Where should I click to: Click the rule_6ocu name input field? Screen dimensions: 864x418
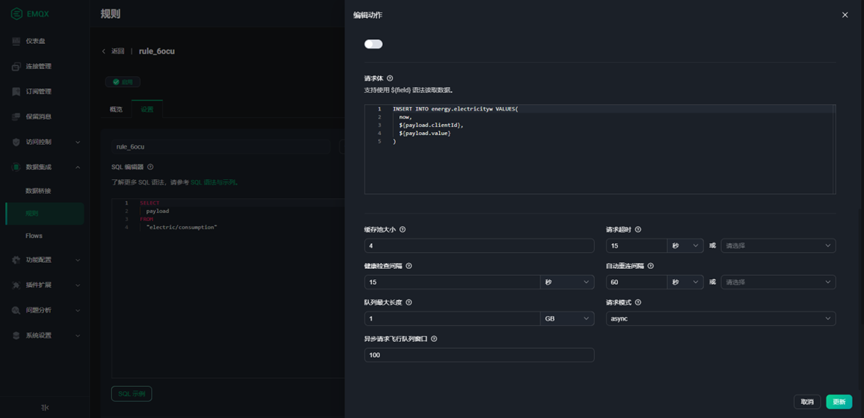tap(220, 147)
